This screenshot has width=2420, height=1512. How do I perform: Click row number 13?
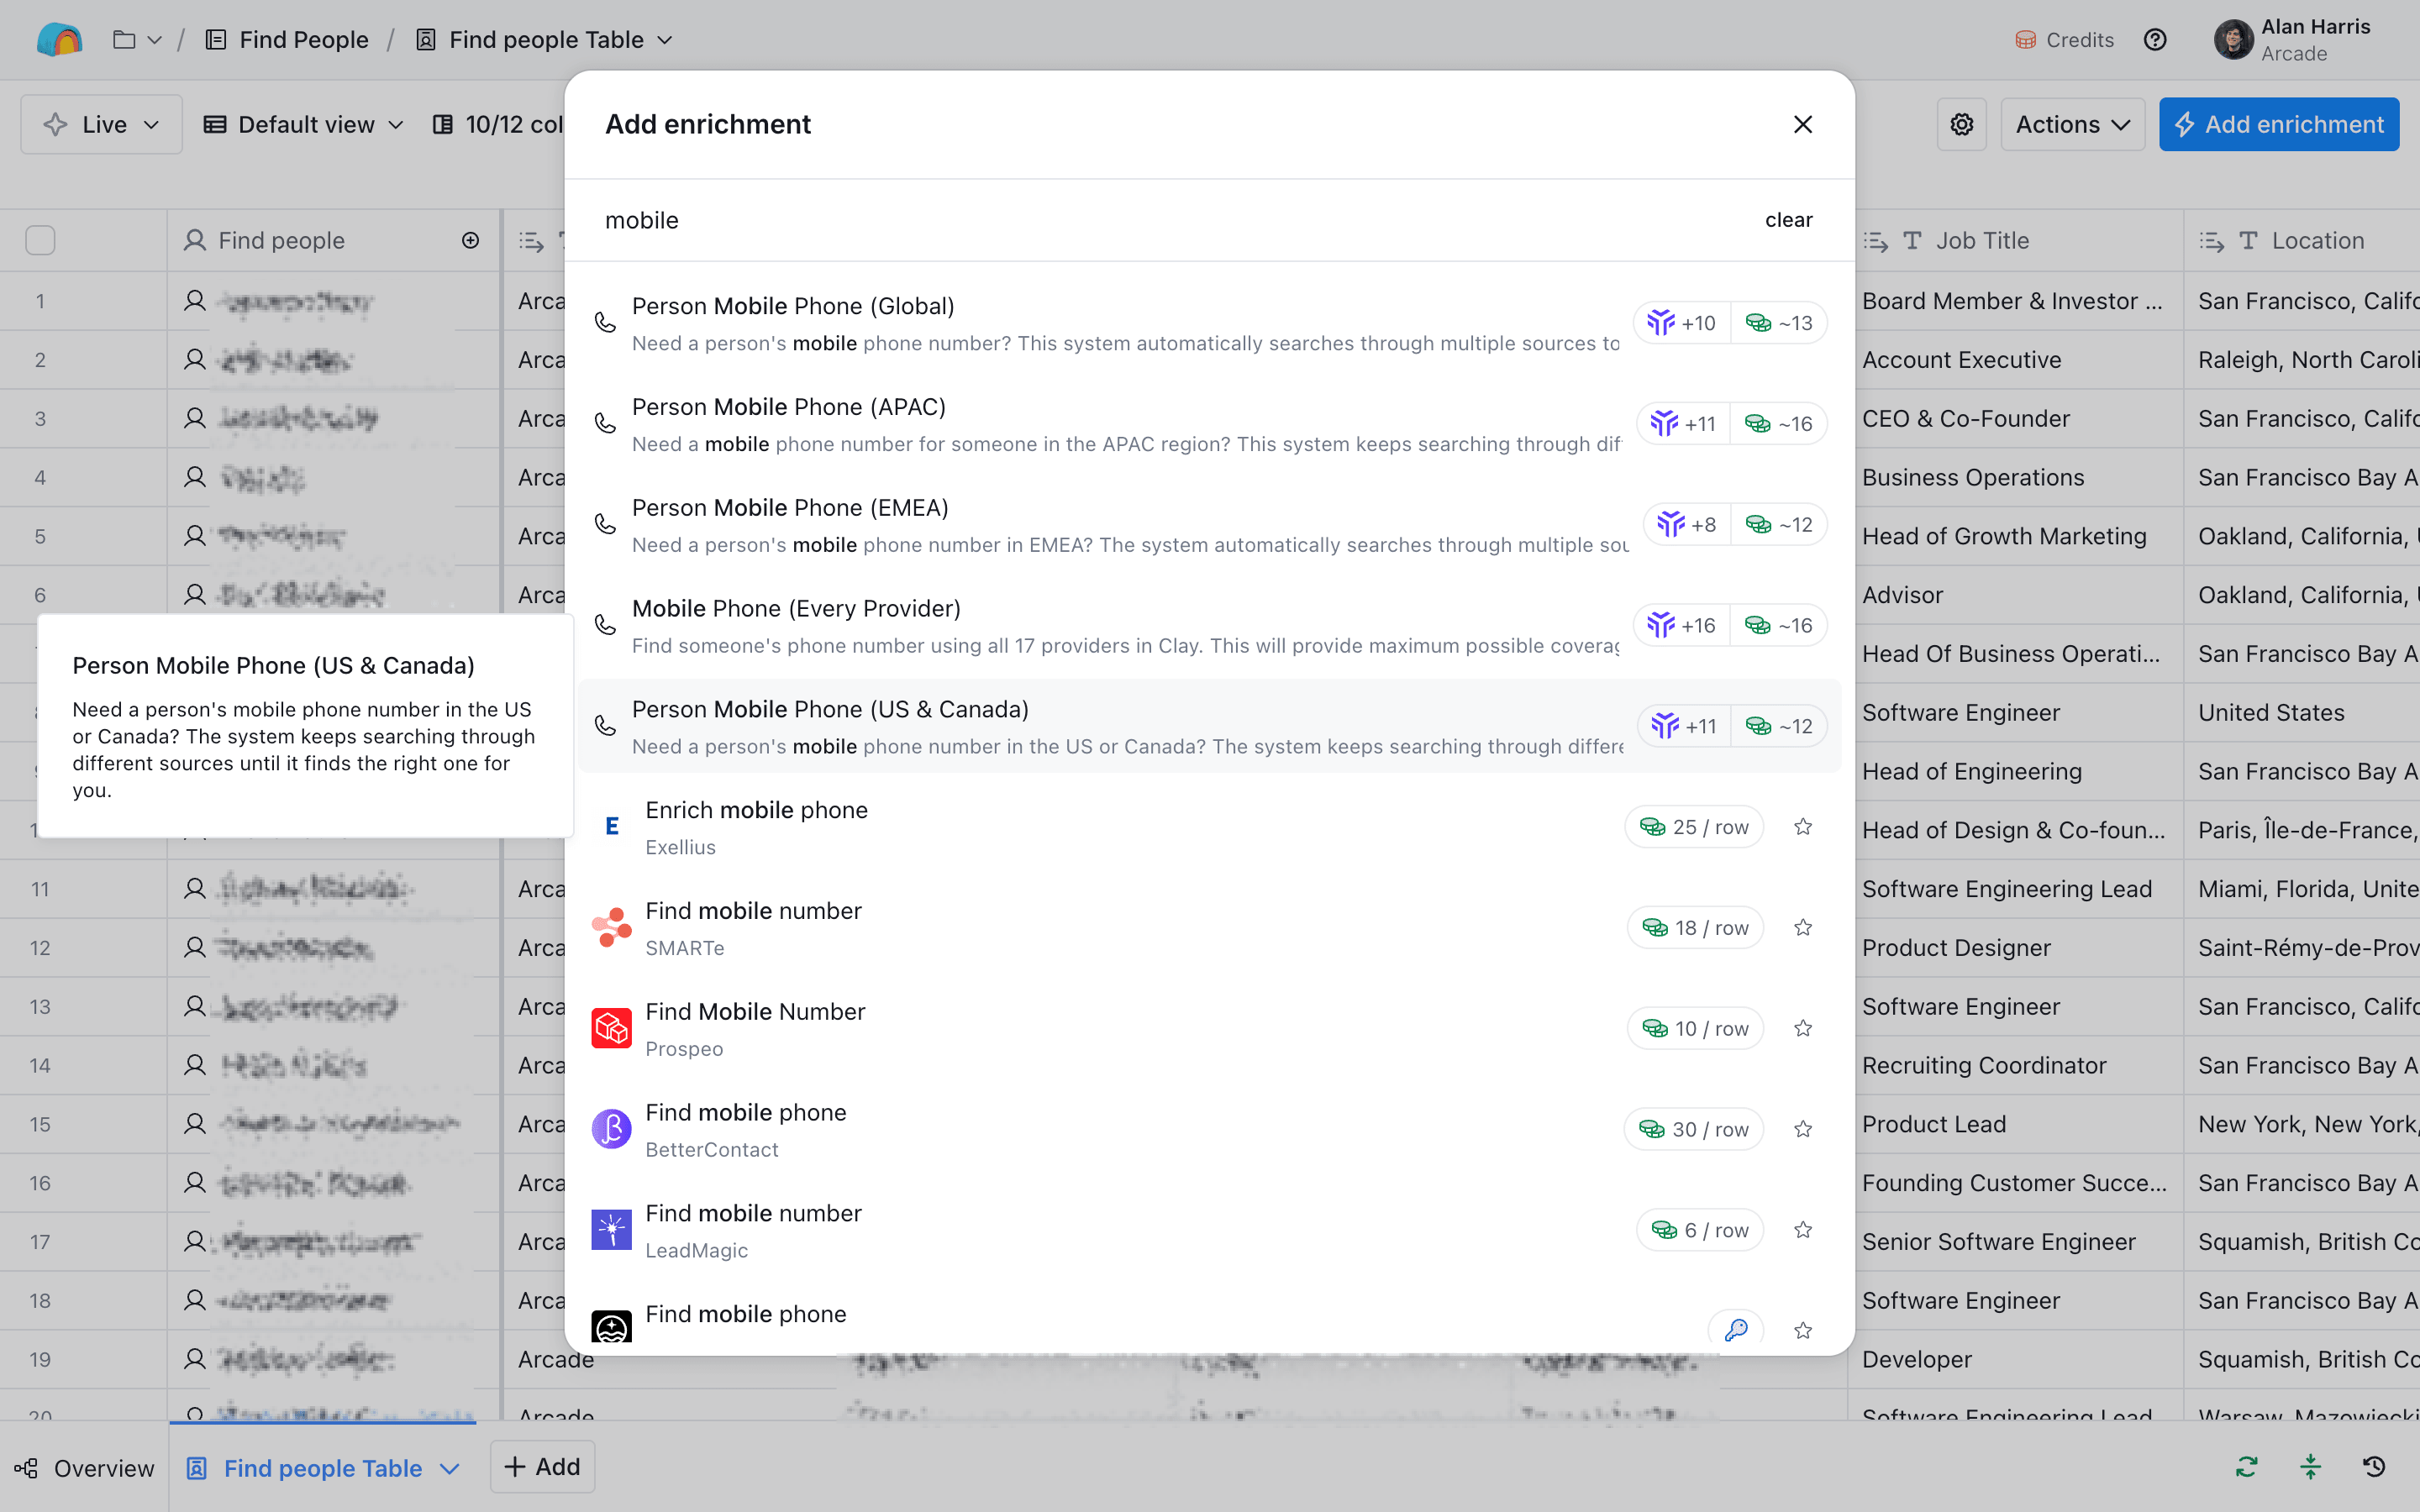(40, 1006)
